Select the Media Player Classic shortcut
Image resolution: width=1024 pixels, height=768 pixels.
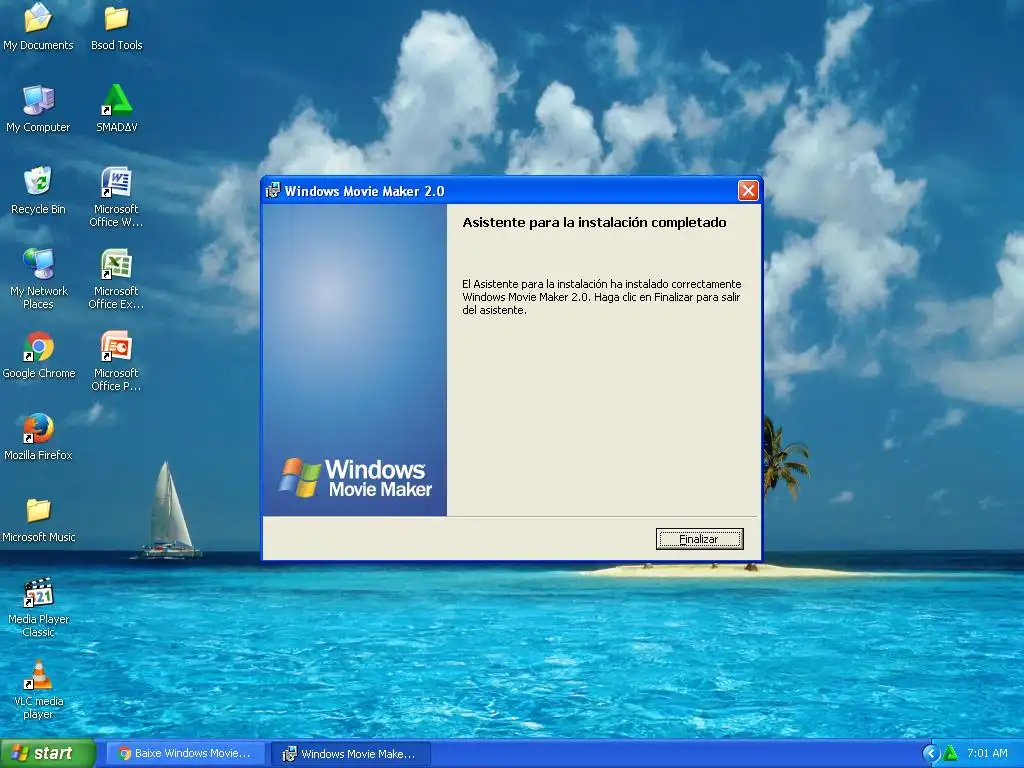(39, 607)
